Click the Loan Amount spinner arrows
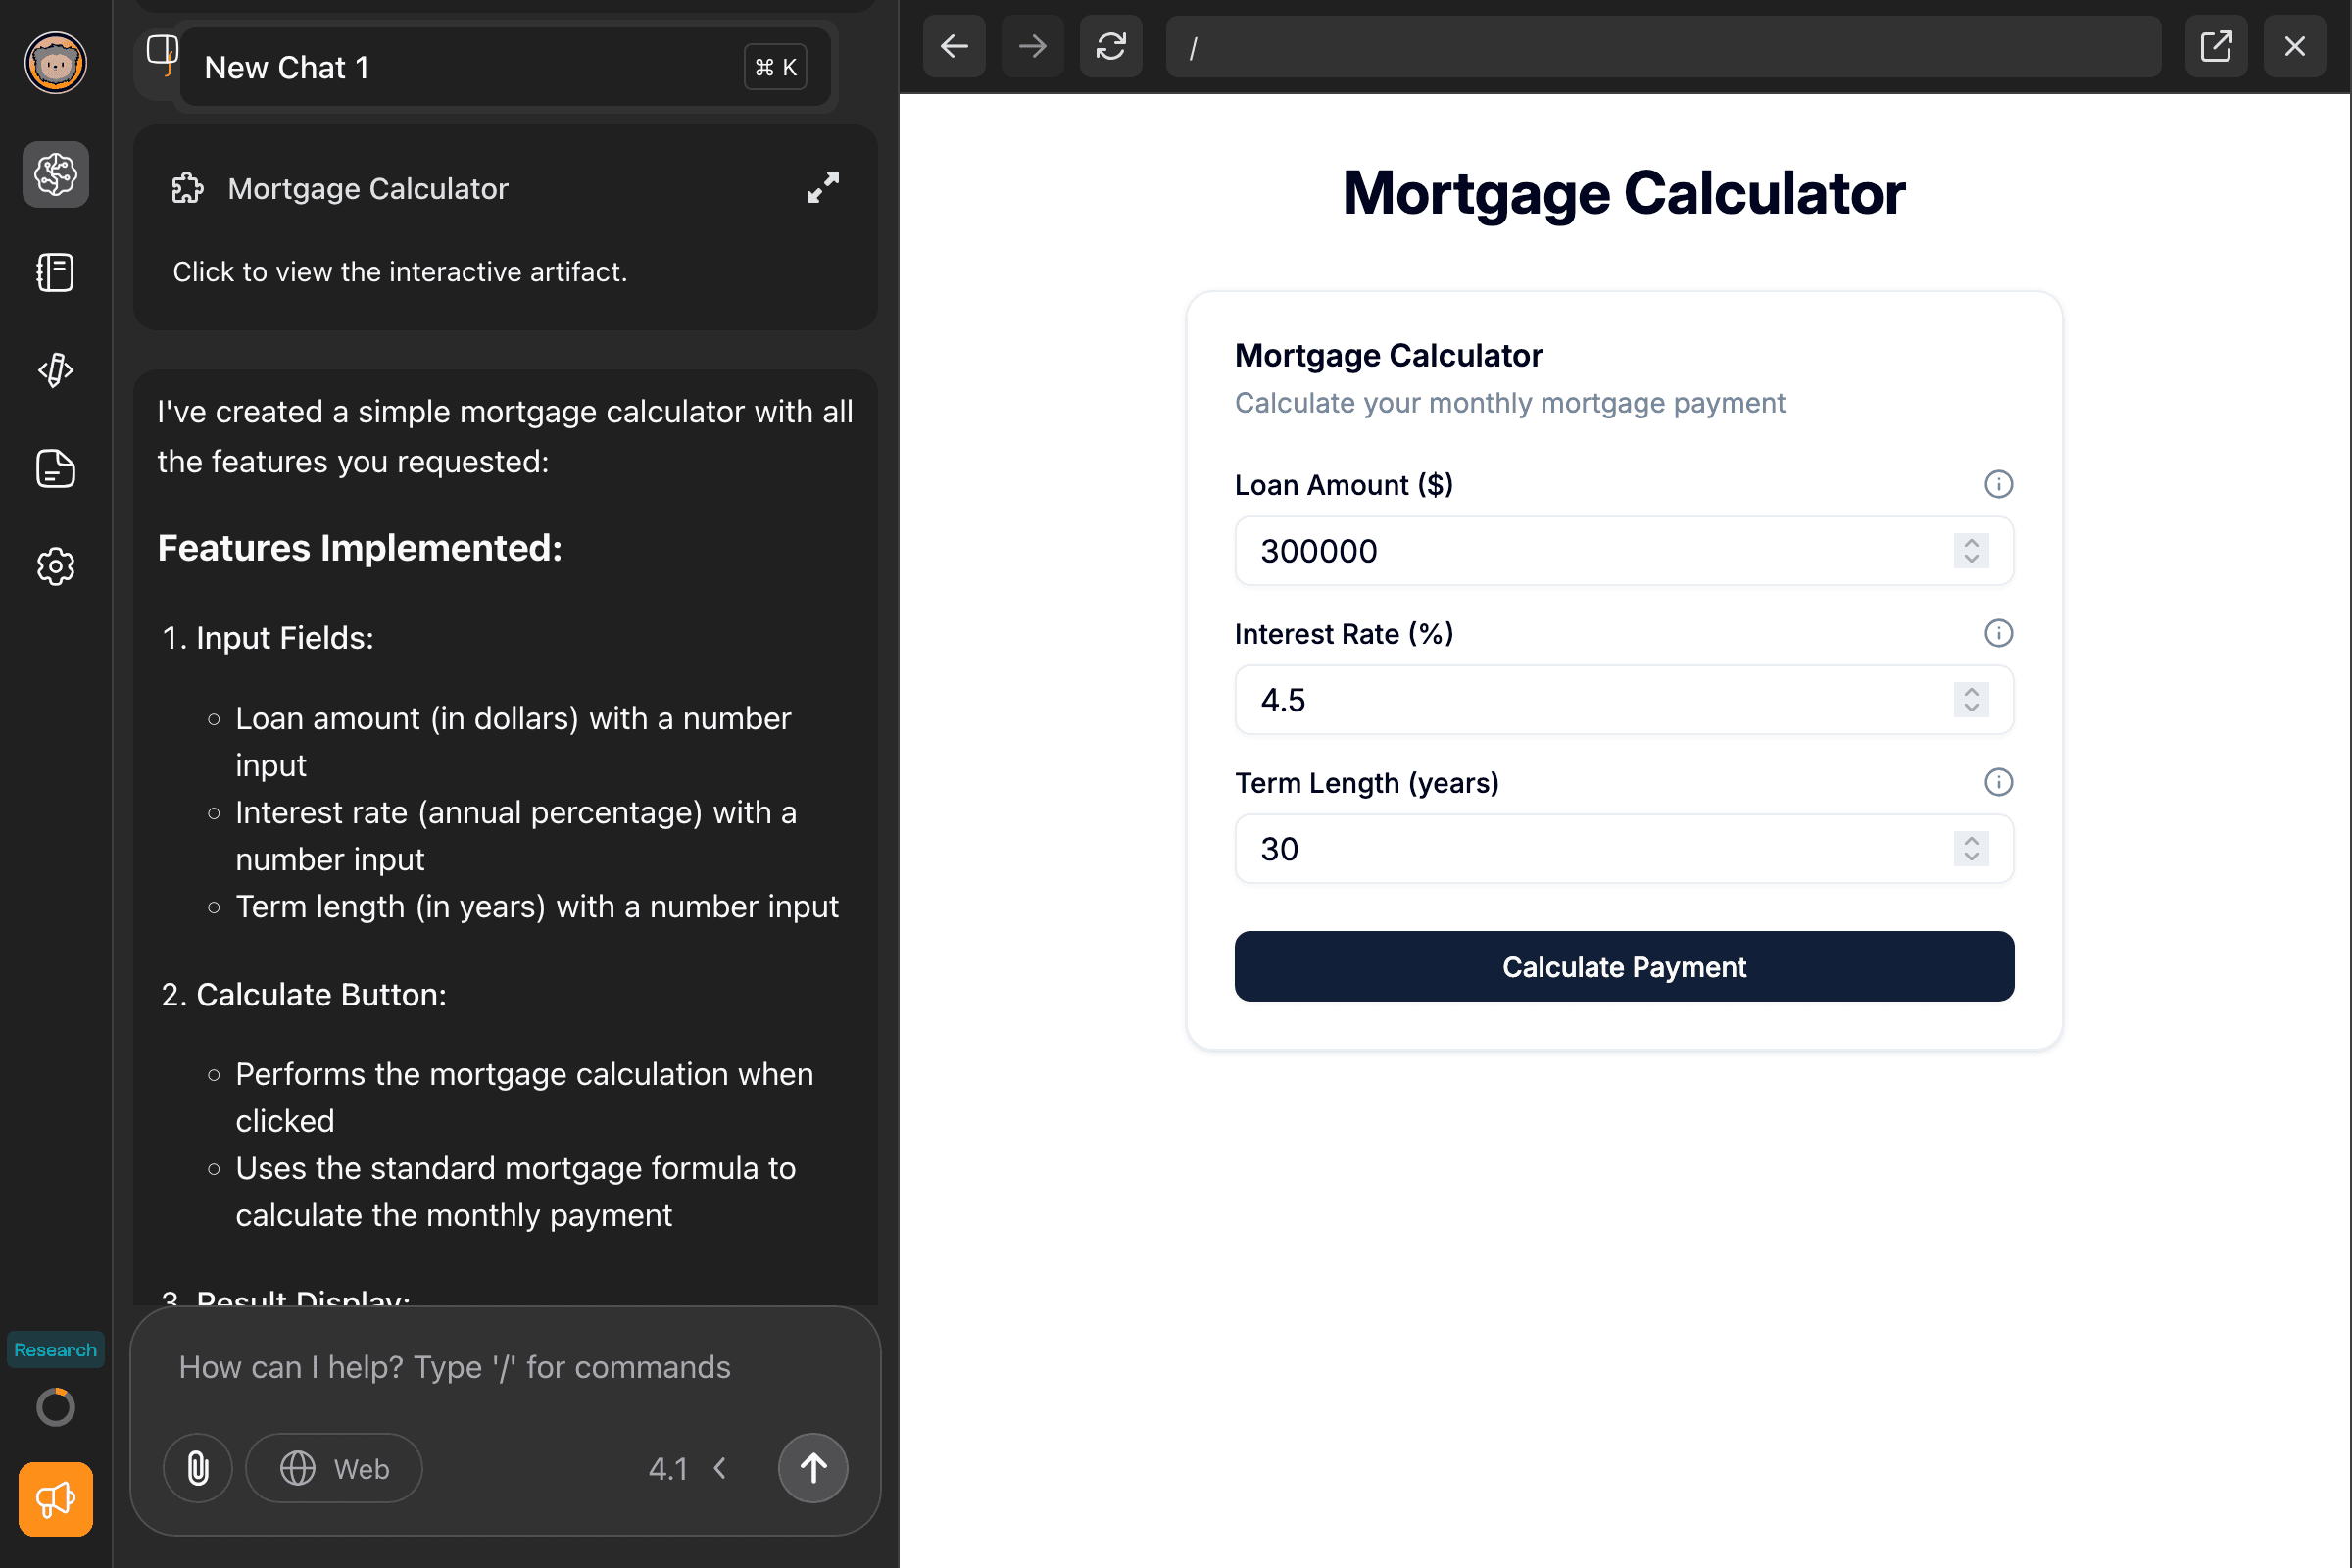 (1971, 551)
